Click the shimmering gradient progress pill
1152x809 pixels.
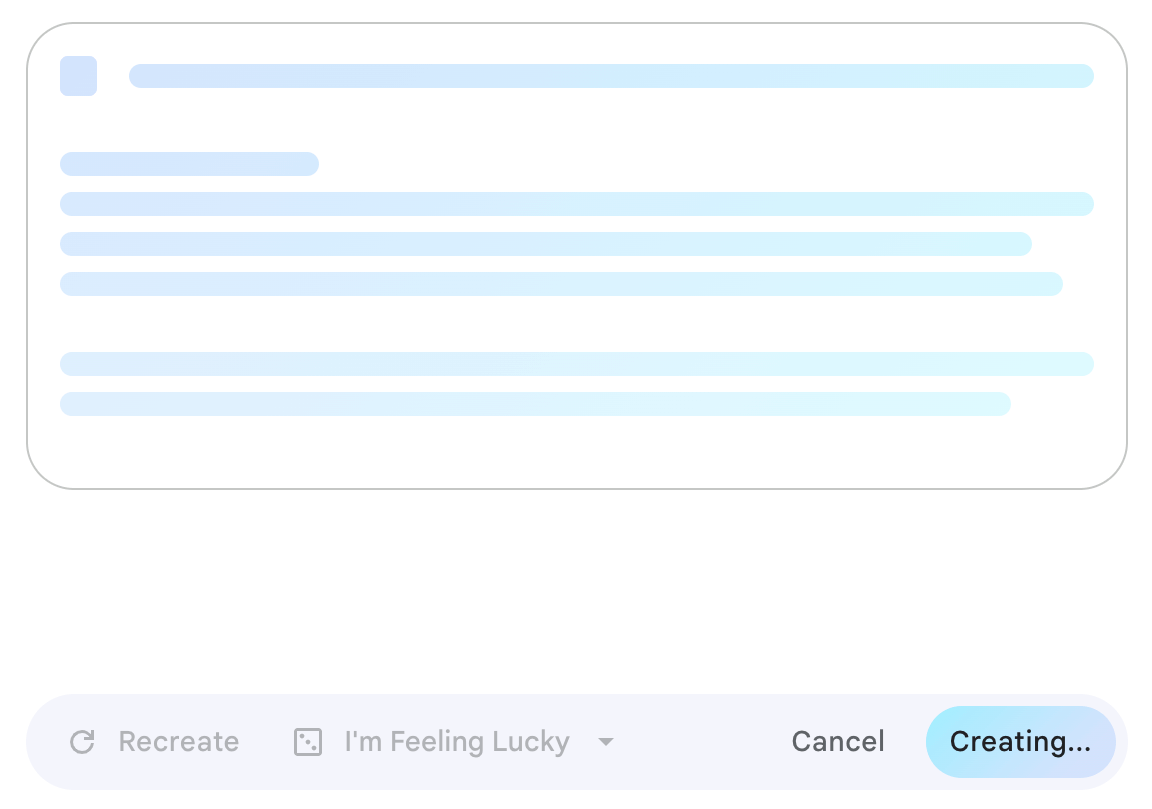tap(1021, 742)
